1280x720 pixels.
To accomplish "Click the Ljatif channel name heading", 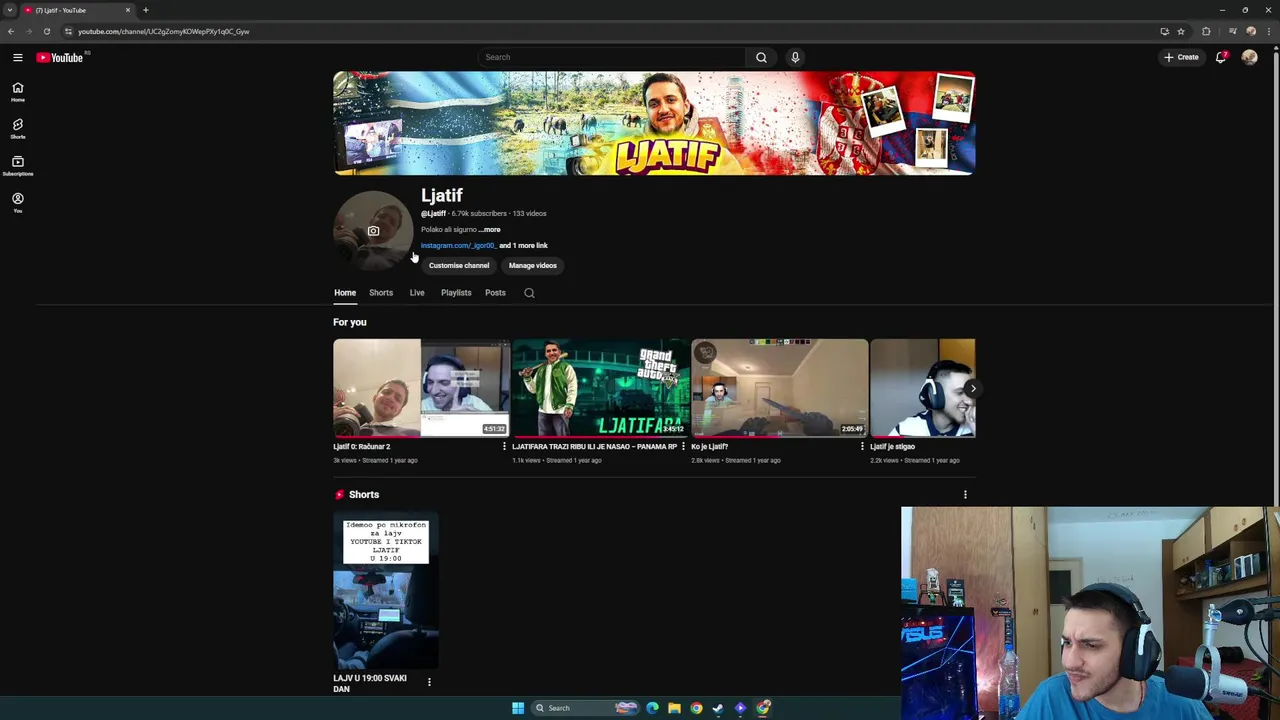I will [442, 196].
